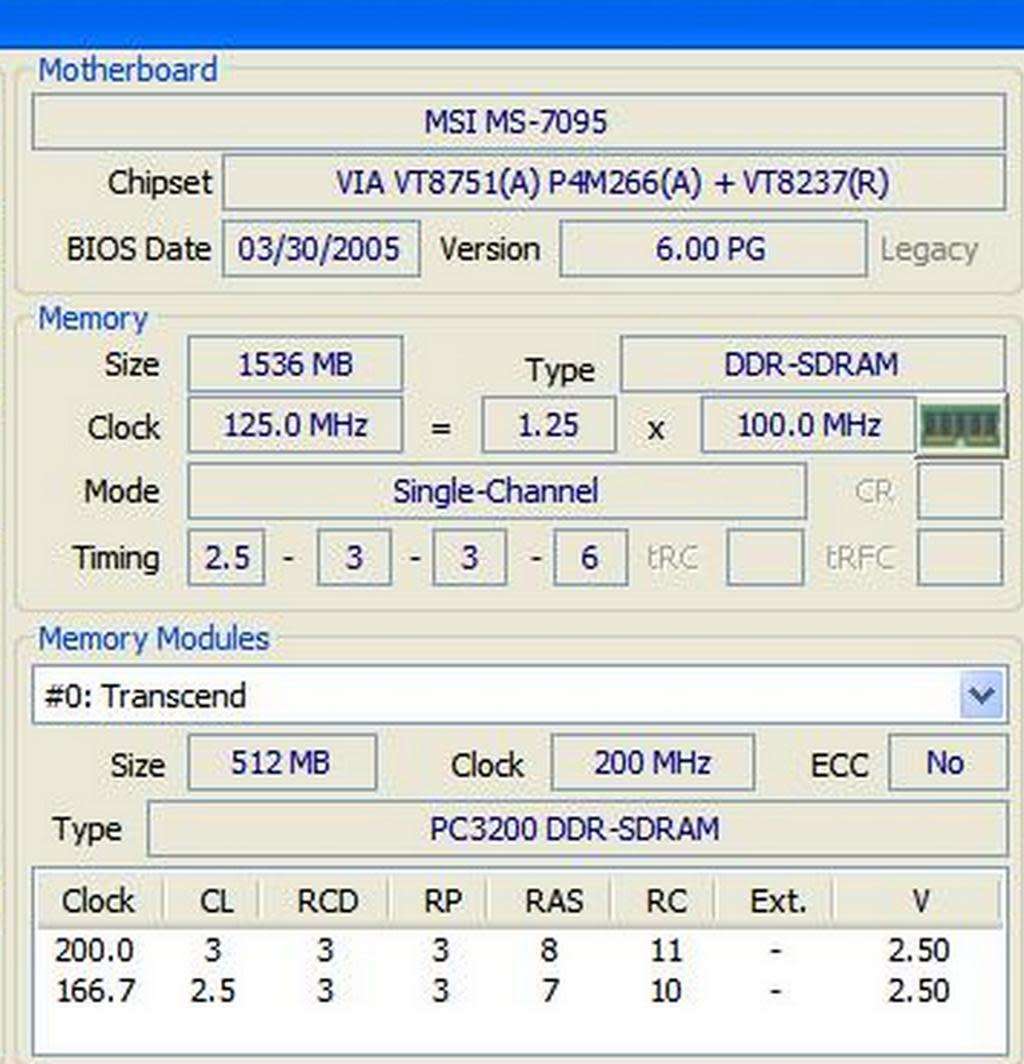This screenshot has height=1064, width=1024.
Task: Select the BIOS Version 6.00 PG field
Action: point(712,249)
